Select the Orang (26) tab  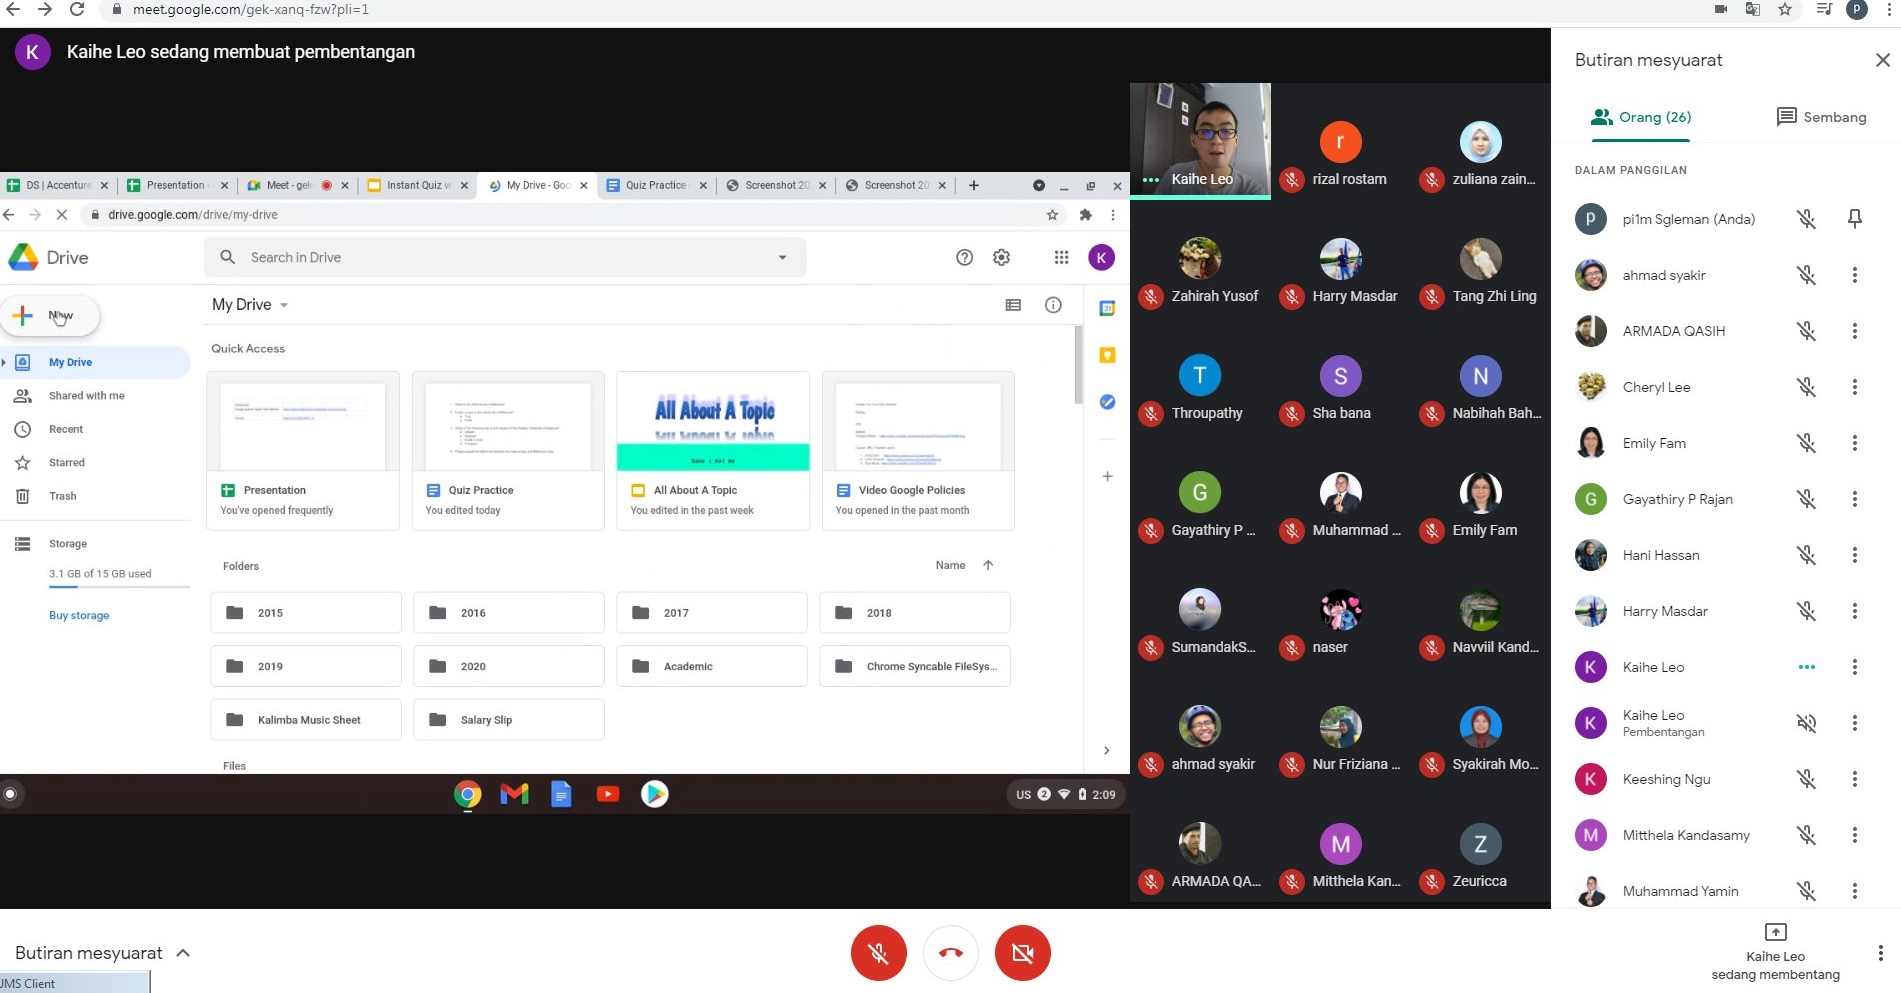point(1641,117)
